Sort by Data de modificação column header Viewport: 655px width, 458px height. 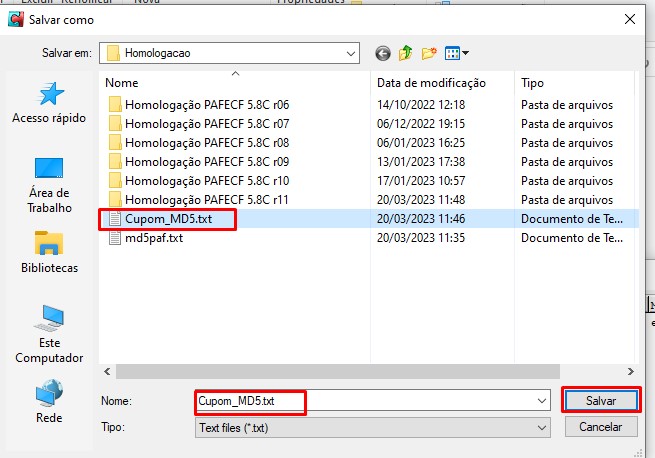(431, 83)
